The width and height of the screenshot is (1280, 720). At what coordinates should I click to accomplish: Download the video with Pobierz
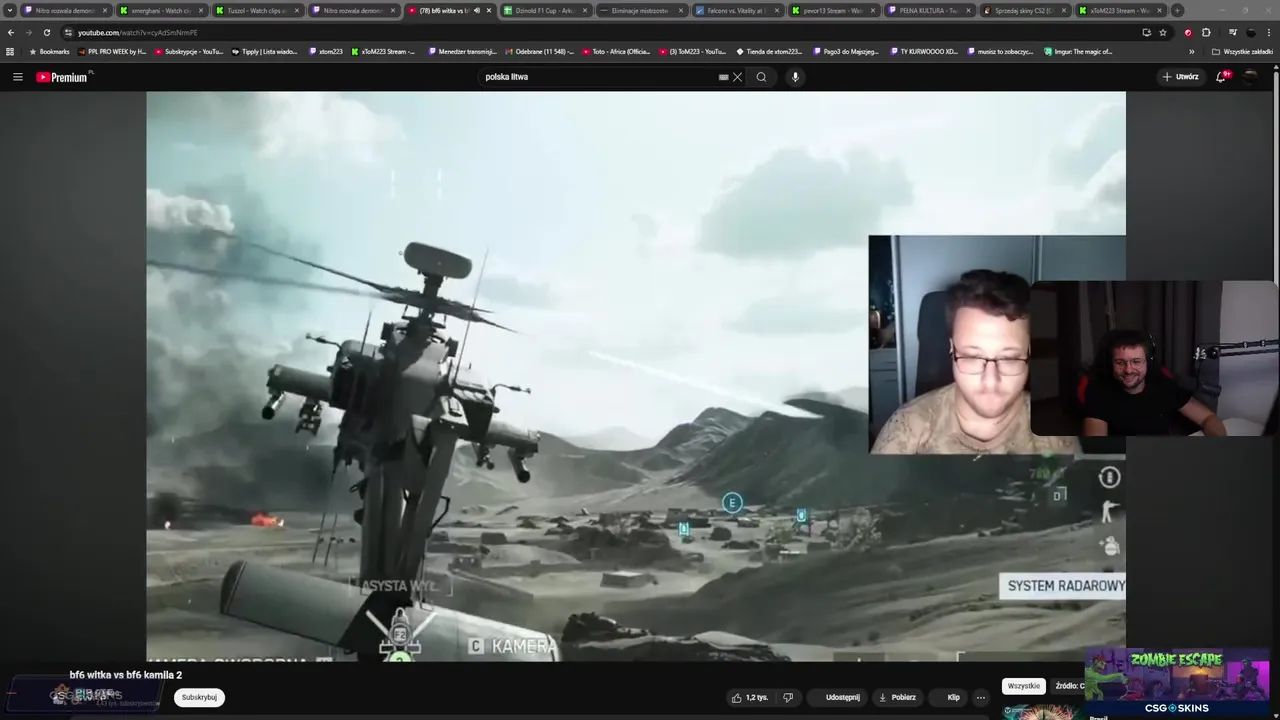[x=897, y=697]
